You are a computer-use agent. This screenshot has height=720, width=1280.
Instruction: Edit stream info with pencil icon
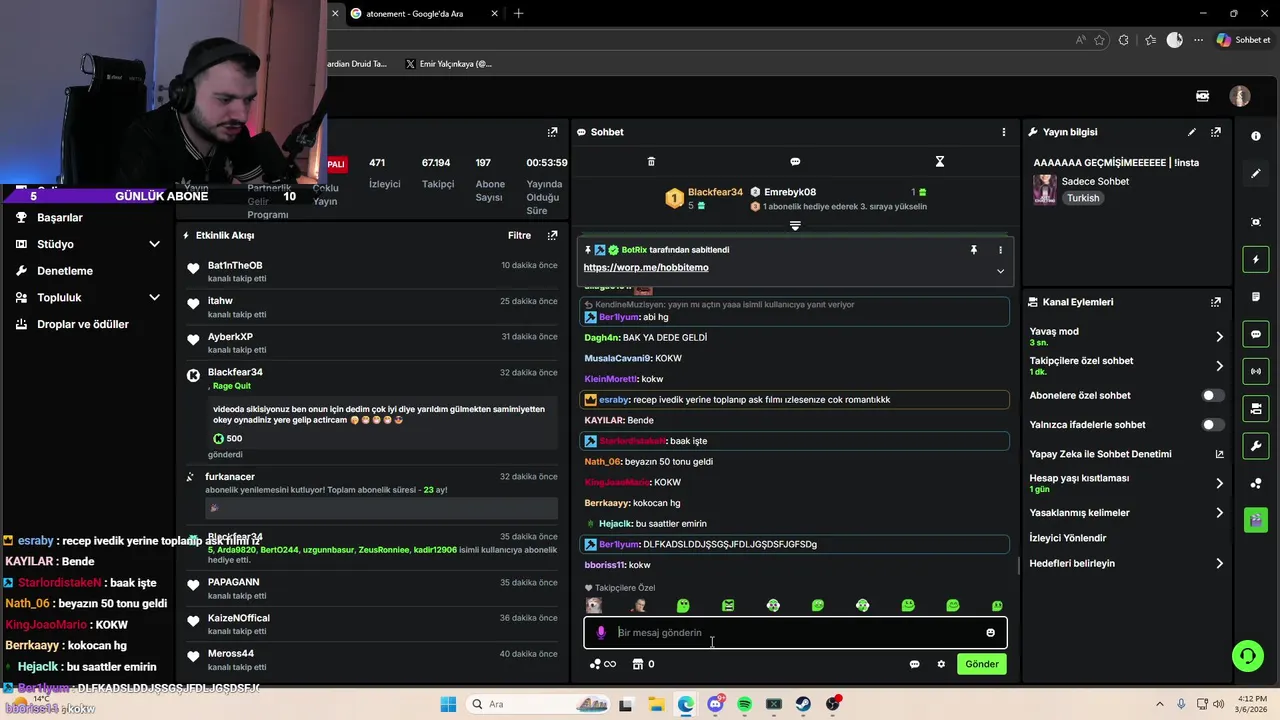(1191, 132)
